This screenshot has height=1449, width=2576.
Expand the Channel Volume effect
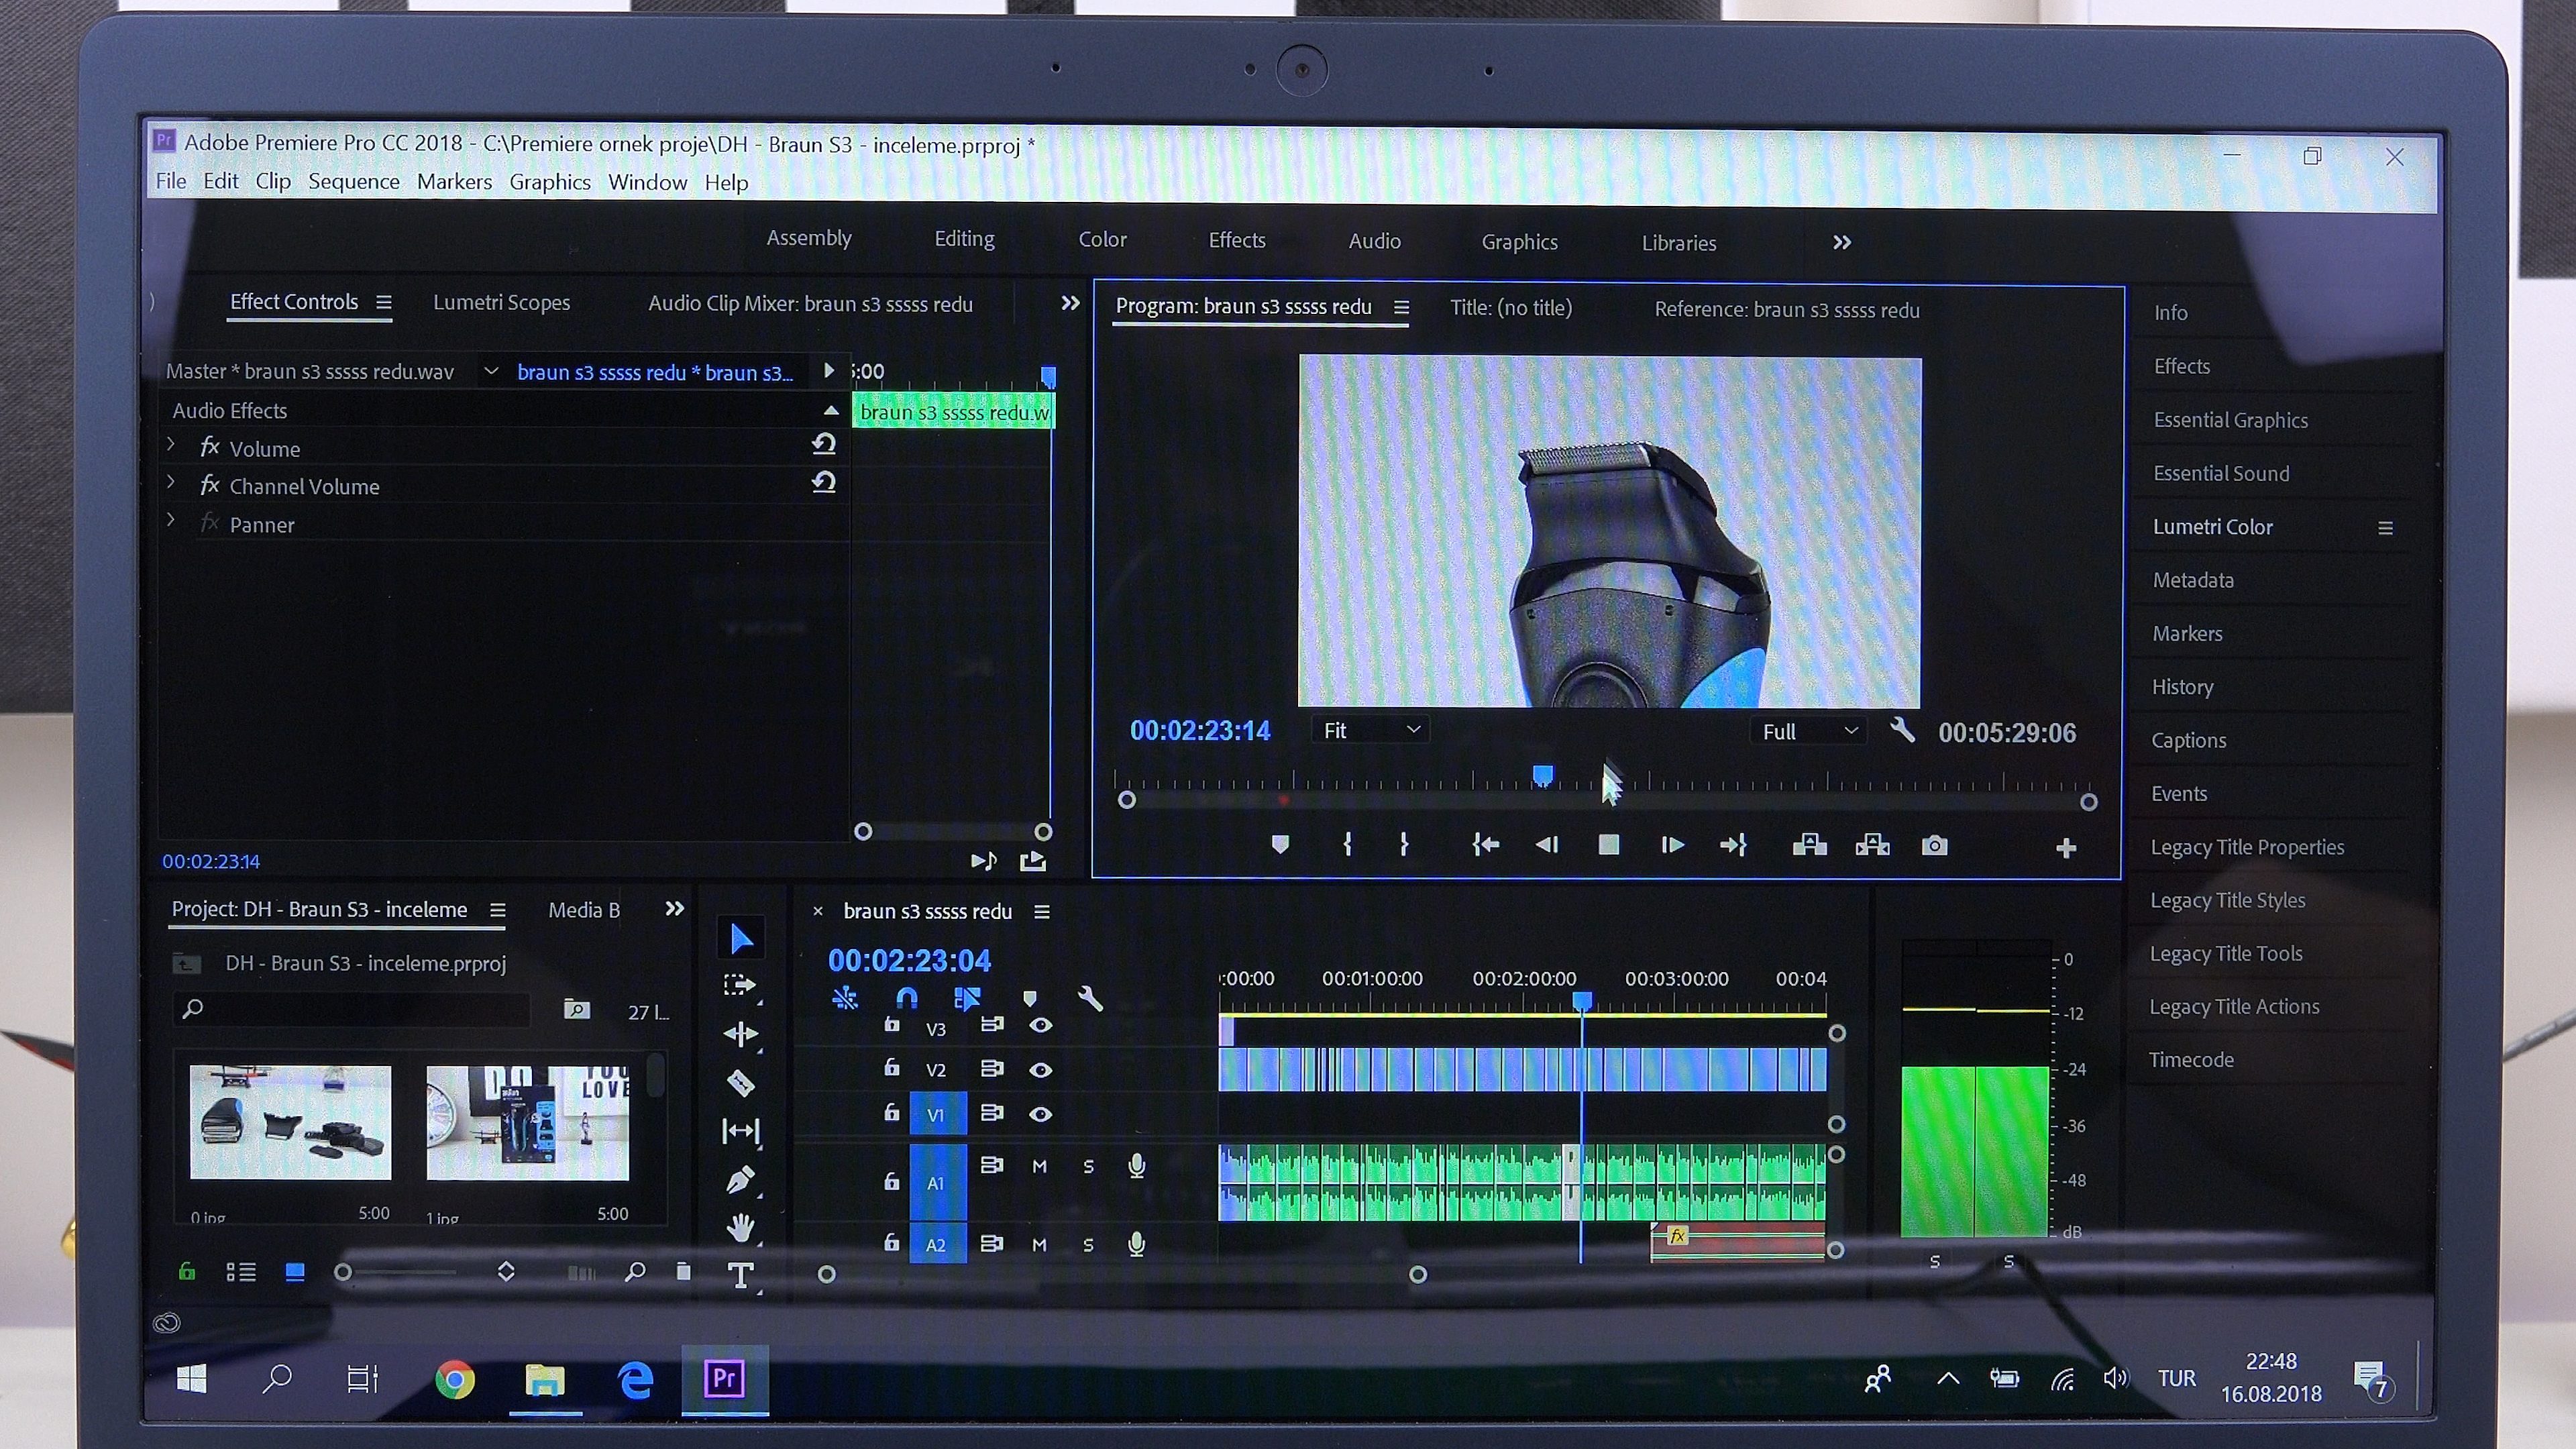pos(171,482)
